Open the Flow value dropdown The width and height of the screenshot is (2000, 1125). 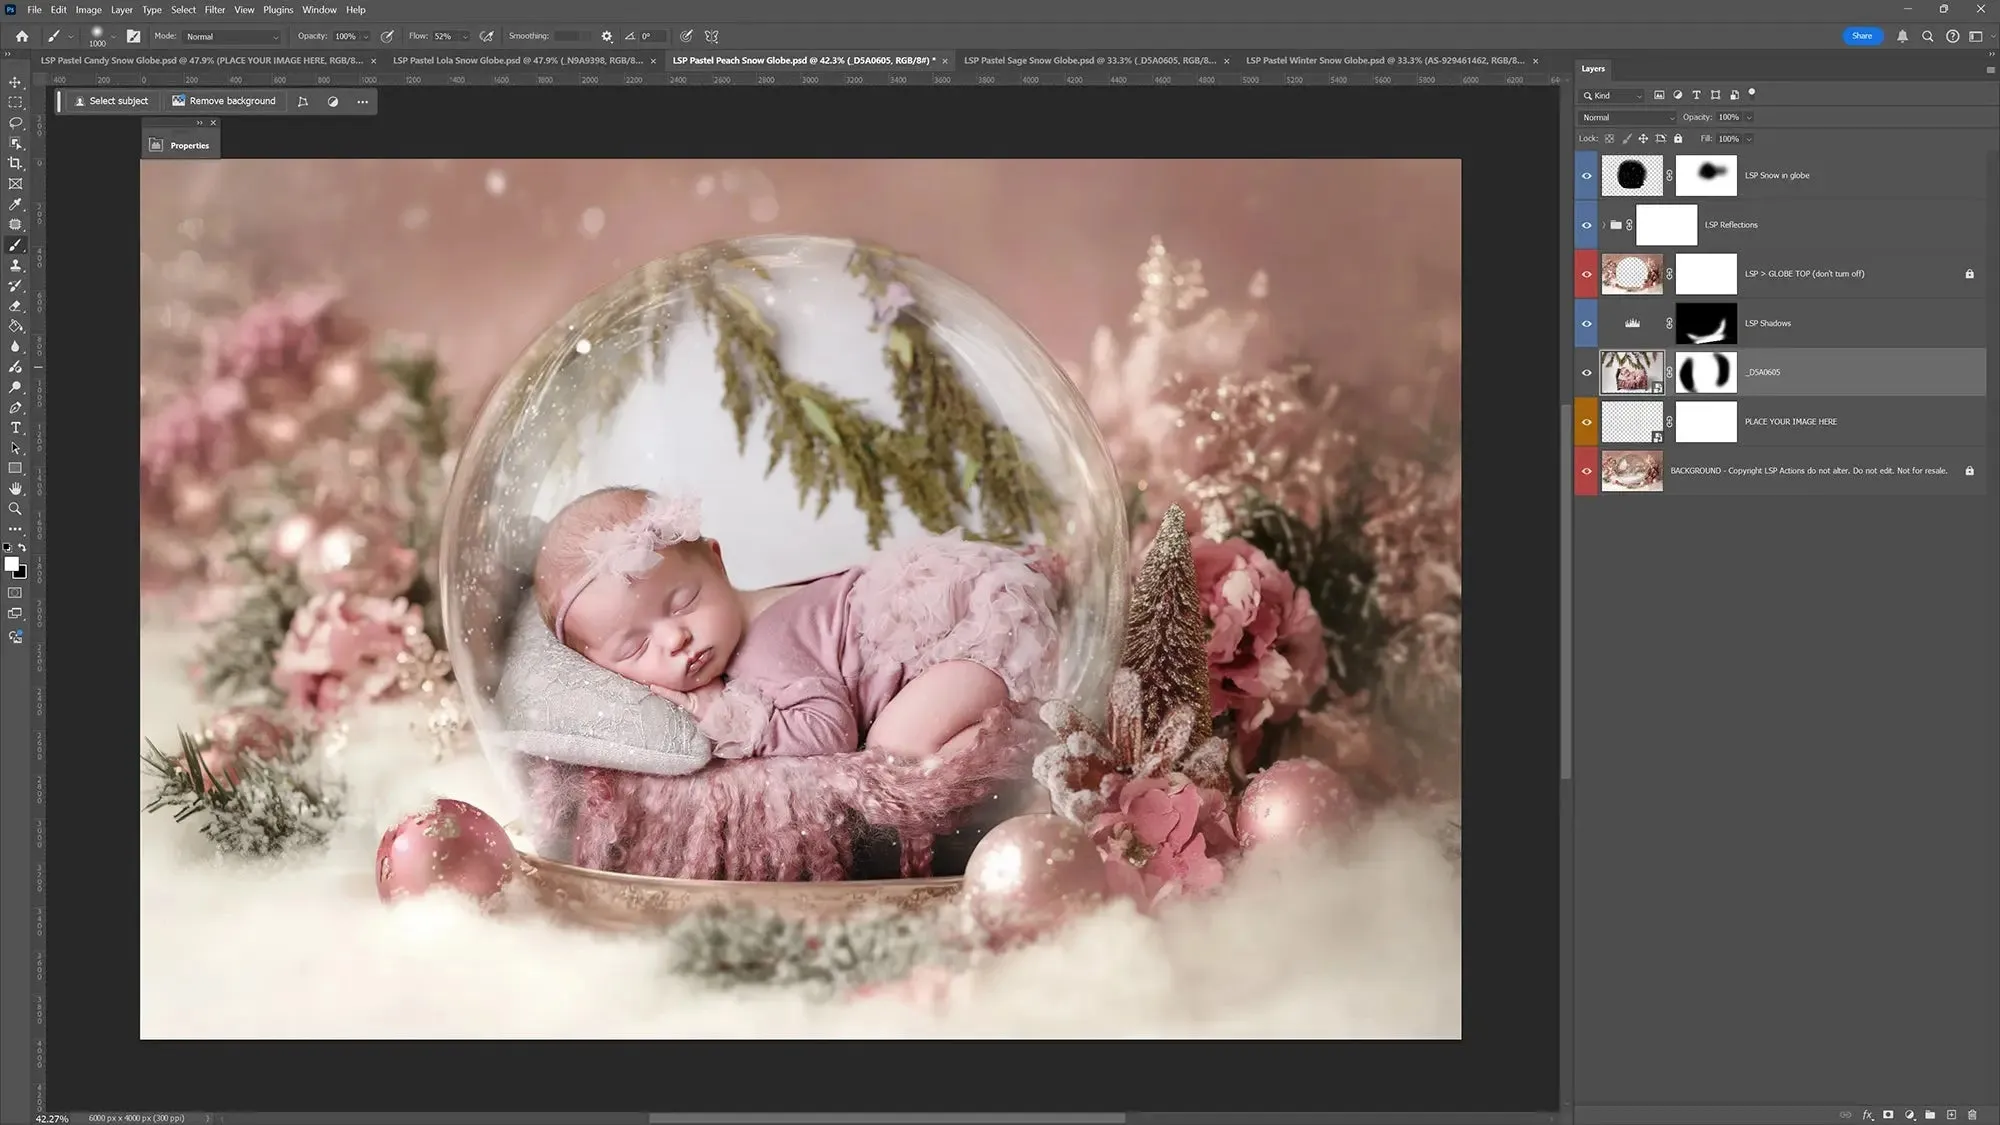465,36
